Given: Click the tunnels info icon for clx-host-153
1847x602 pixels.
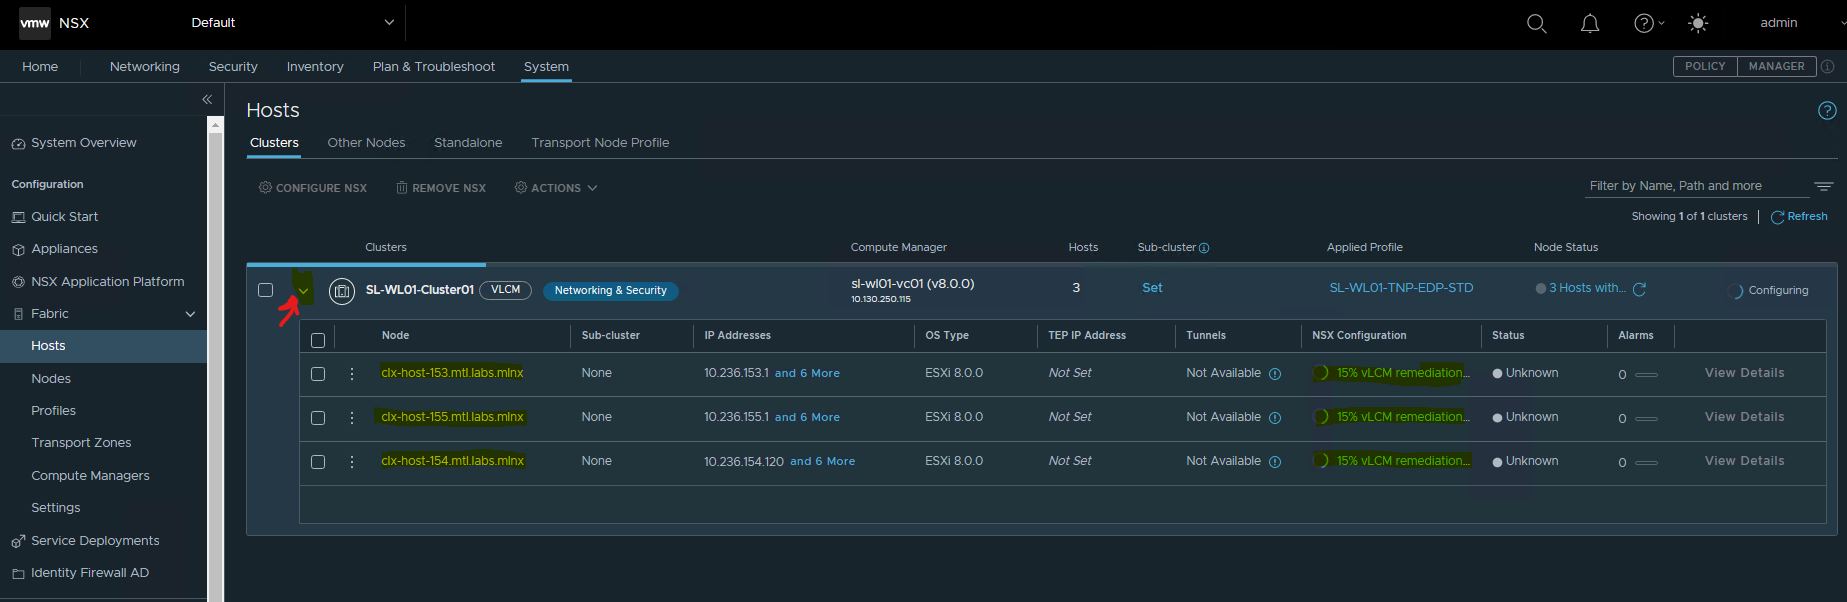Looking at the screenshot, I should tap(1275, 374).
